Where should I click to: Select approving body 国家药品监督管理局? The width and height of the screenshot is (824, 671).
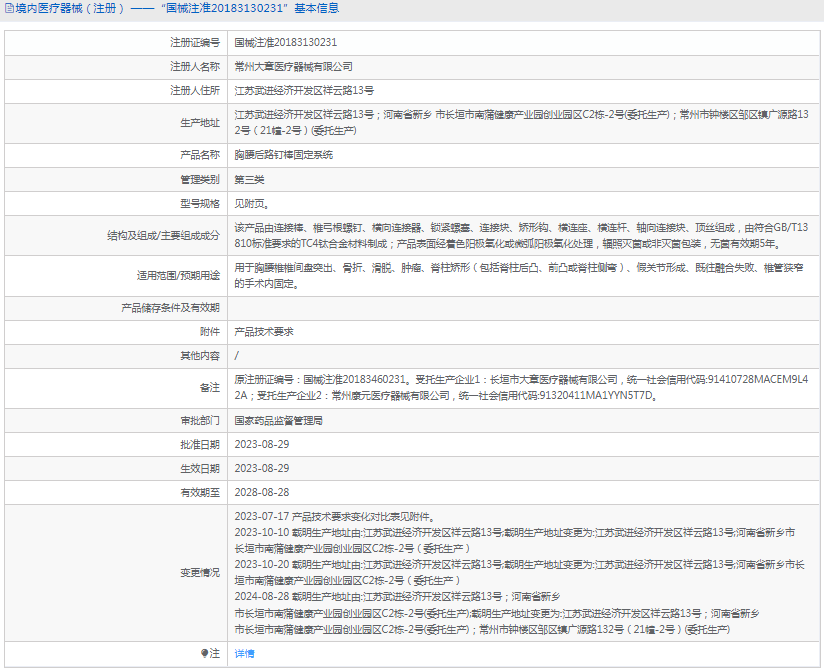(x=279, y=420)
